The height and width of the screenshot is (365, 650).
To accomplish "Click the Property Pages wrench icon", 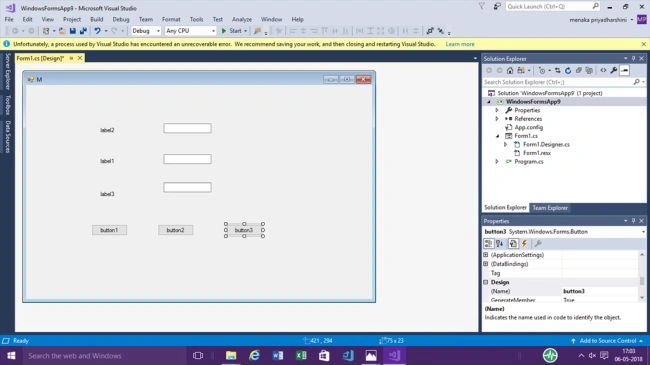I will (x=538, y=243).
